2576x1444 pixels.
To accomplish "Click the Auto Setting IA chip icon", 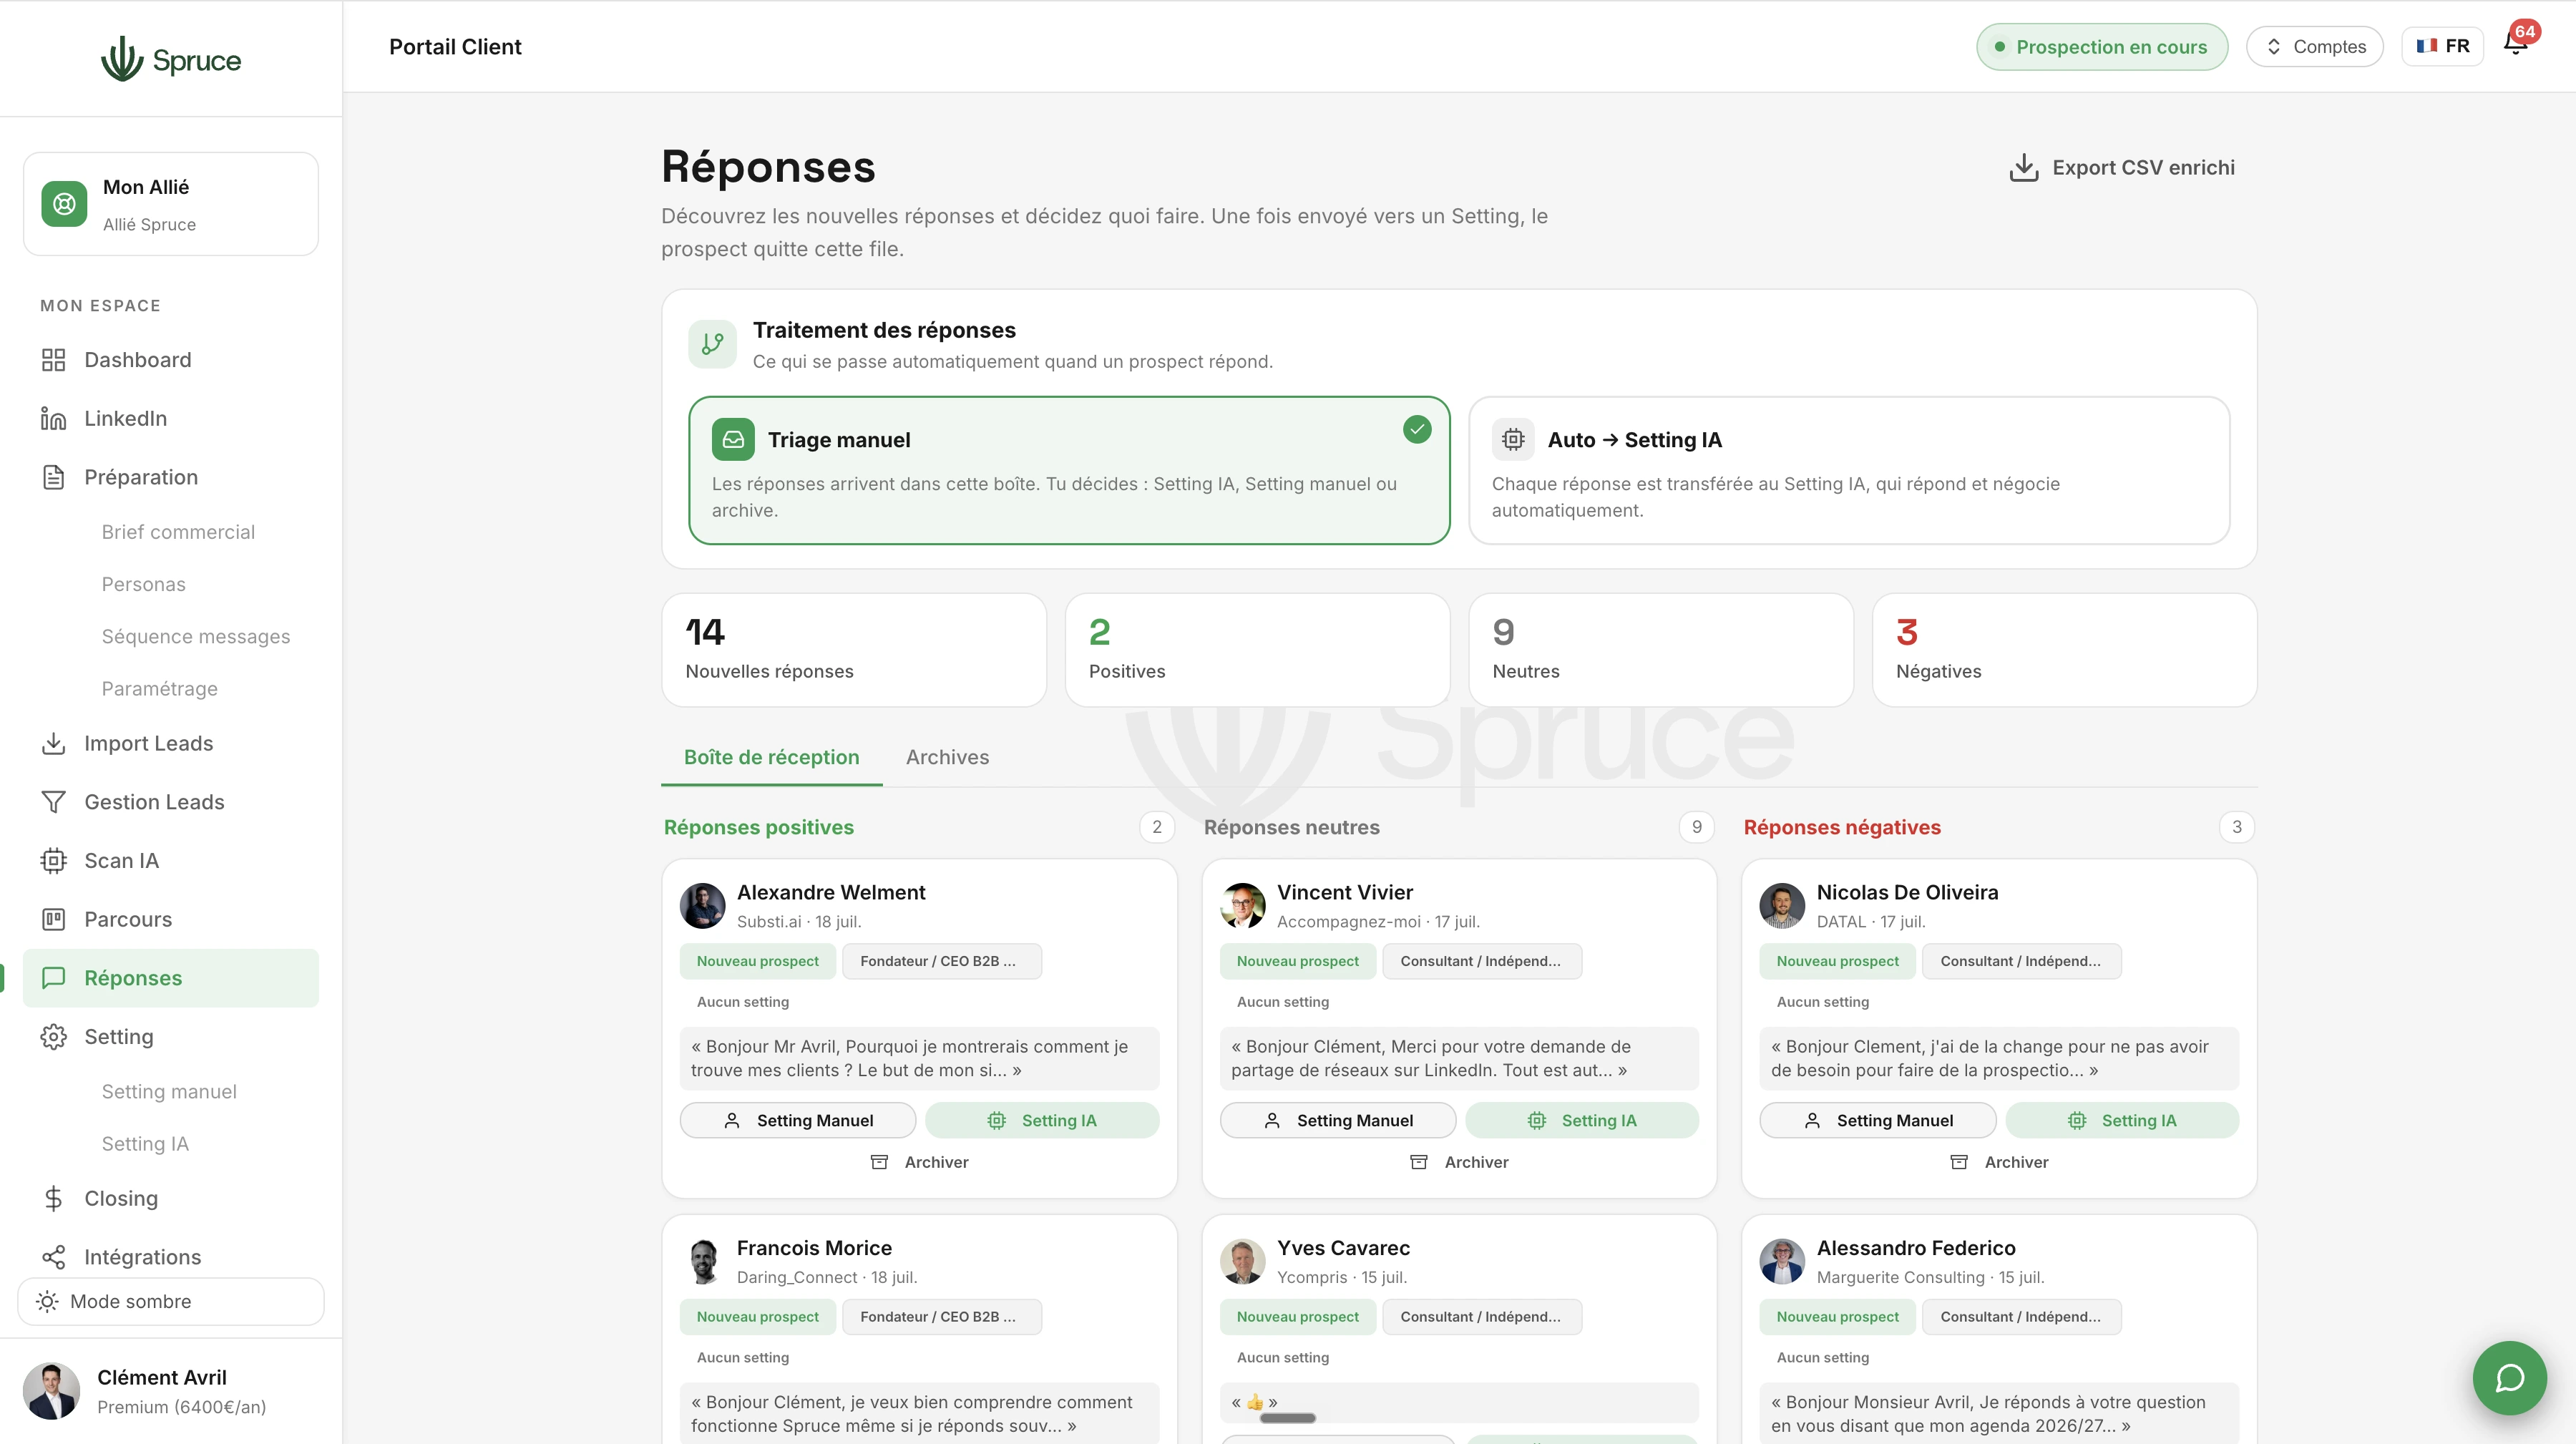I will (1514, 440).
